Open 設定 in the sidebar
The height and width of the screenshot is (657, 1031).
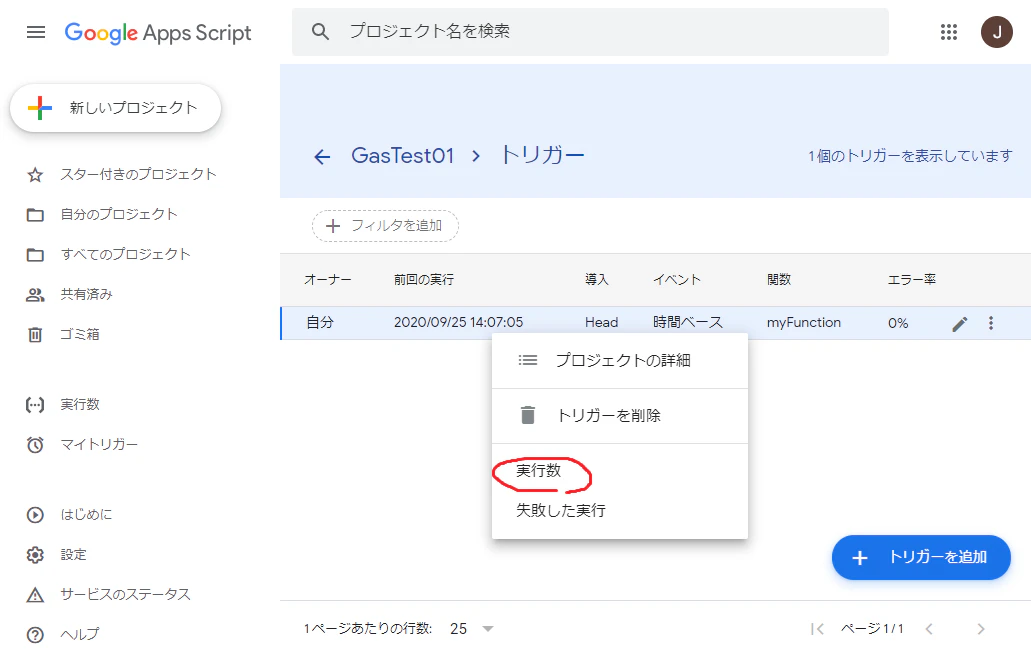point(74,554)
